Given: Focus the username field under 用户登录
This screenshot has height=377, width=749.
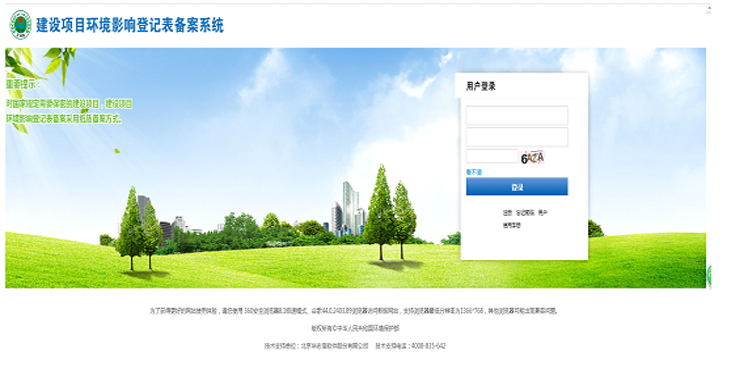Looking at the screenshot, I should [x=517, y=115].
